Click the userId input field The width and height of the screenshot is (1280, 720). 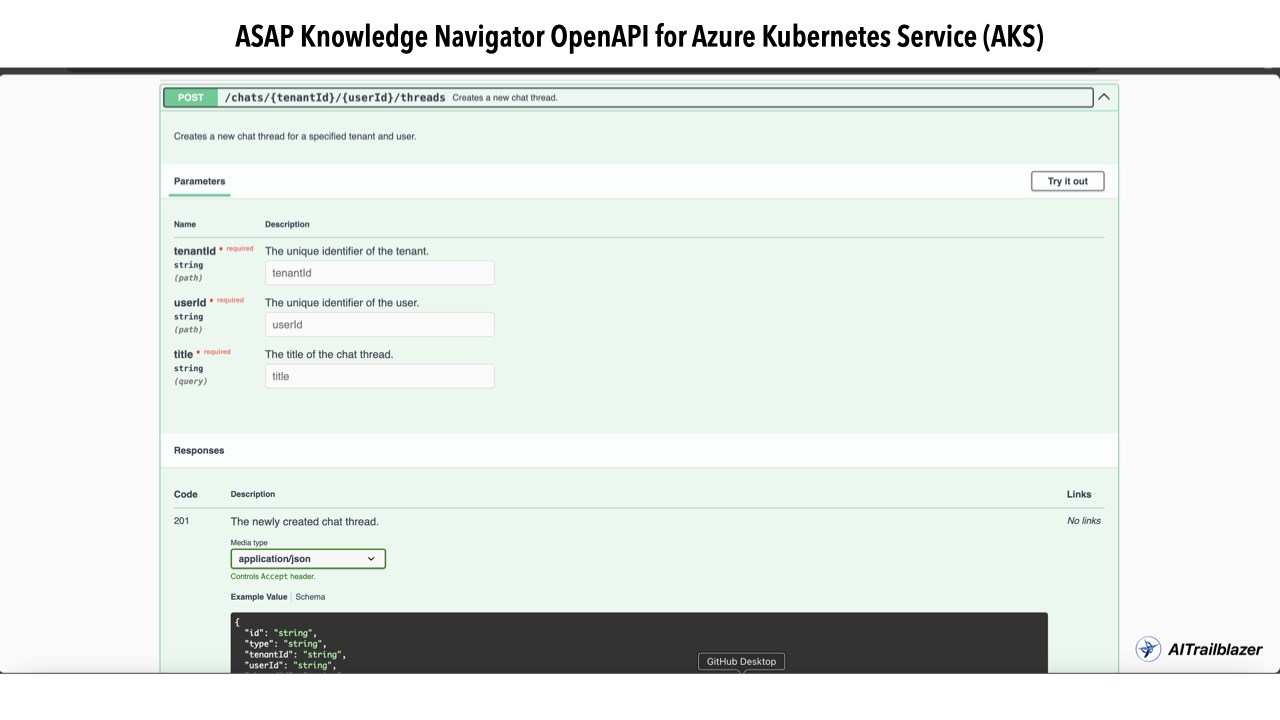pos(379,325)
